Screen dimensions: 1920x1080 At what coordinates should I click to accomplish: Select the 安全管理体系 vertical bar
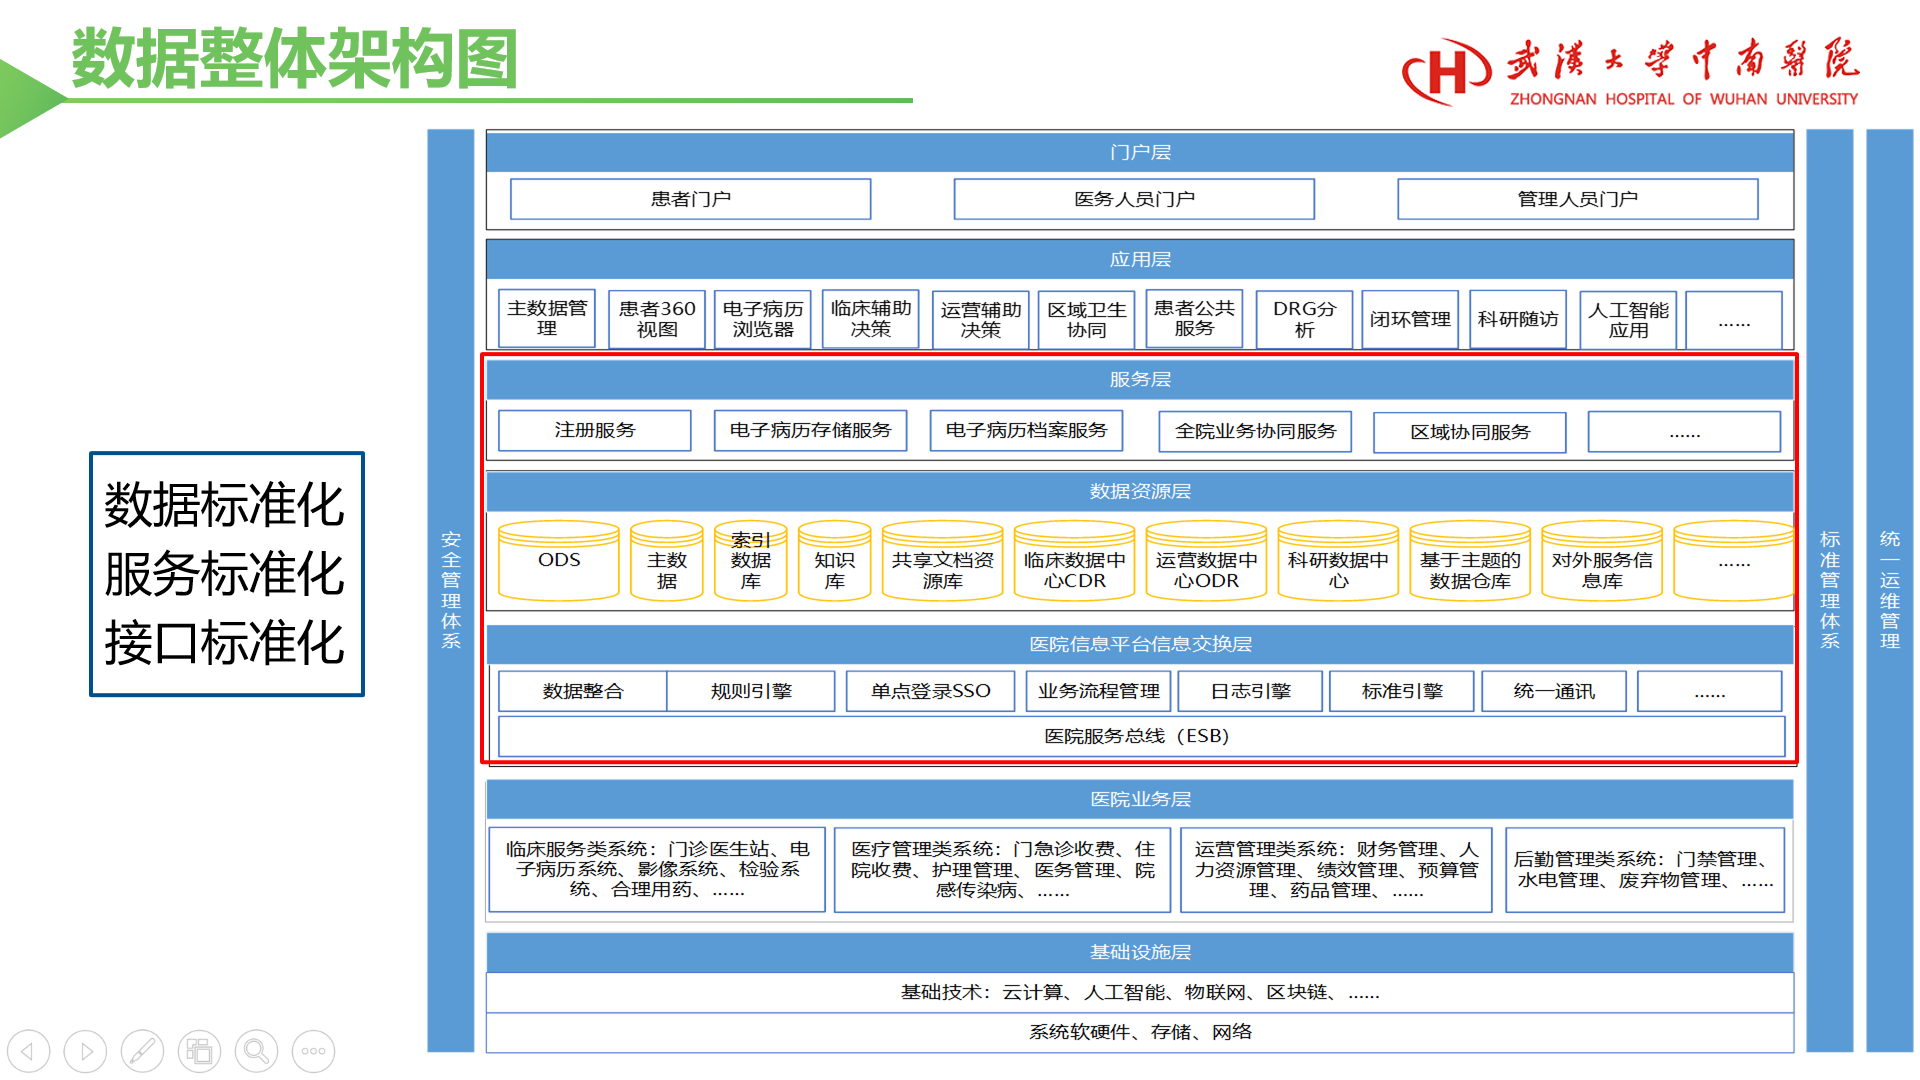point(451,590)
